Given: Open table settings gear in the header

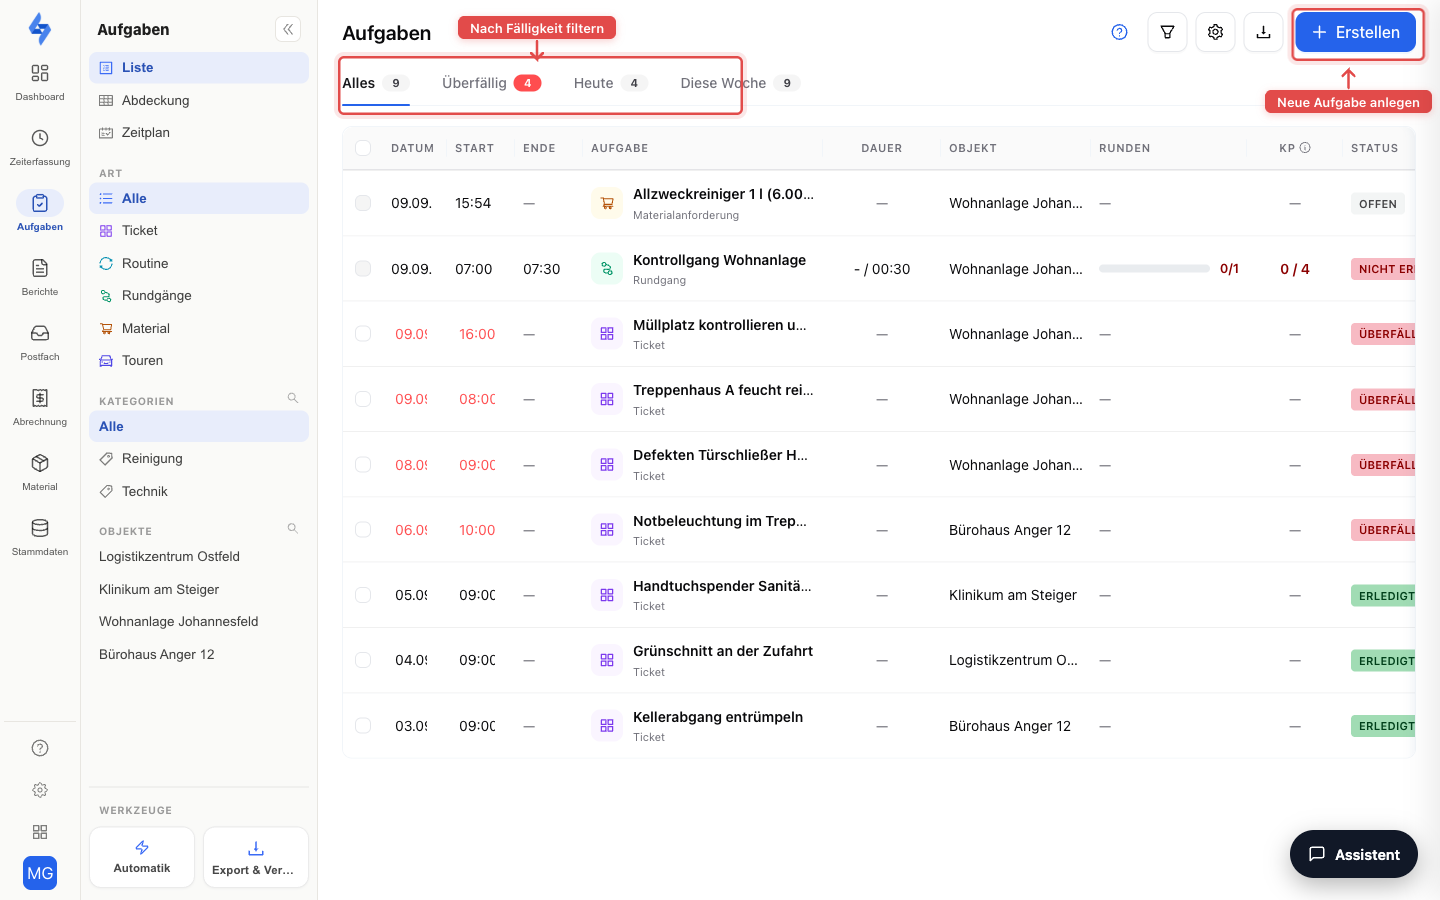Looking at the screenshot, I should pyautogui.click(x=1215, y=32).
